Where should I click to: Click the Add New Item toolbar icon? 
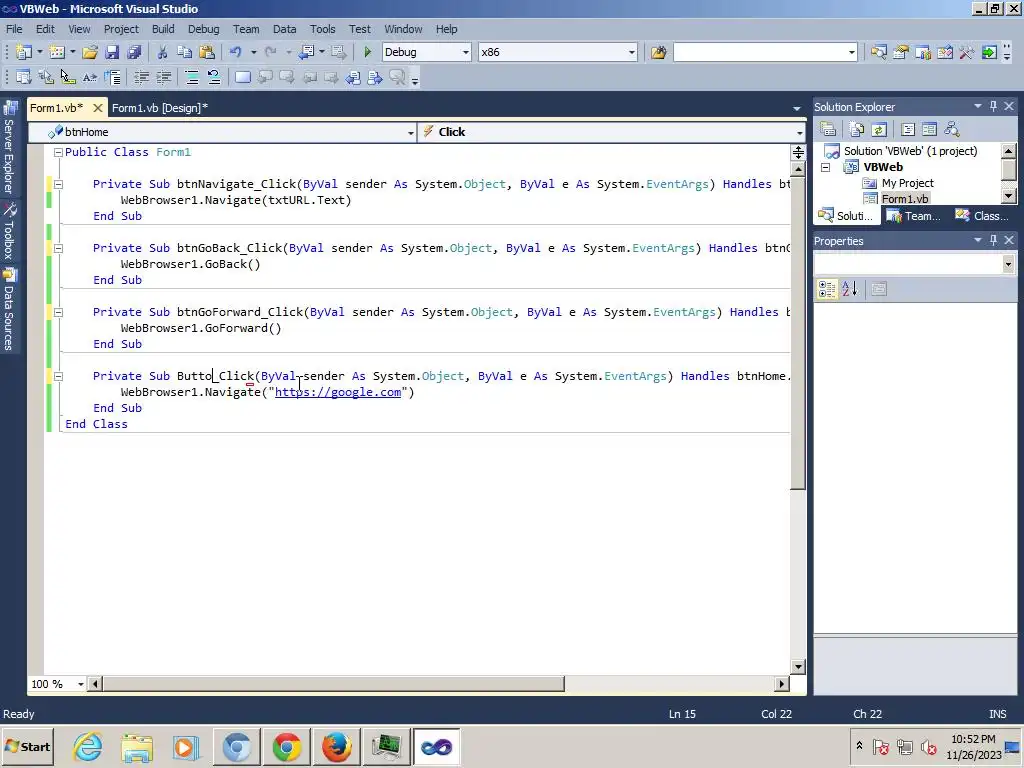[57, 52]
